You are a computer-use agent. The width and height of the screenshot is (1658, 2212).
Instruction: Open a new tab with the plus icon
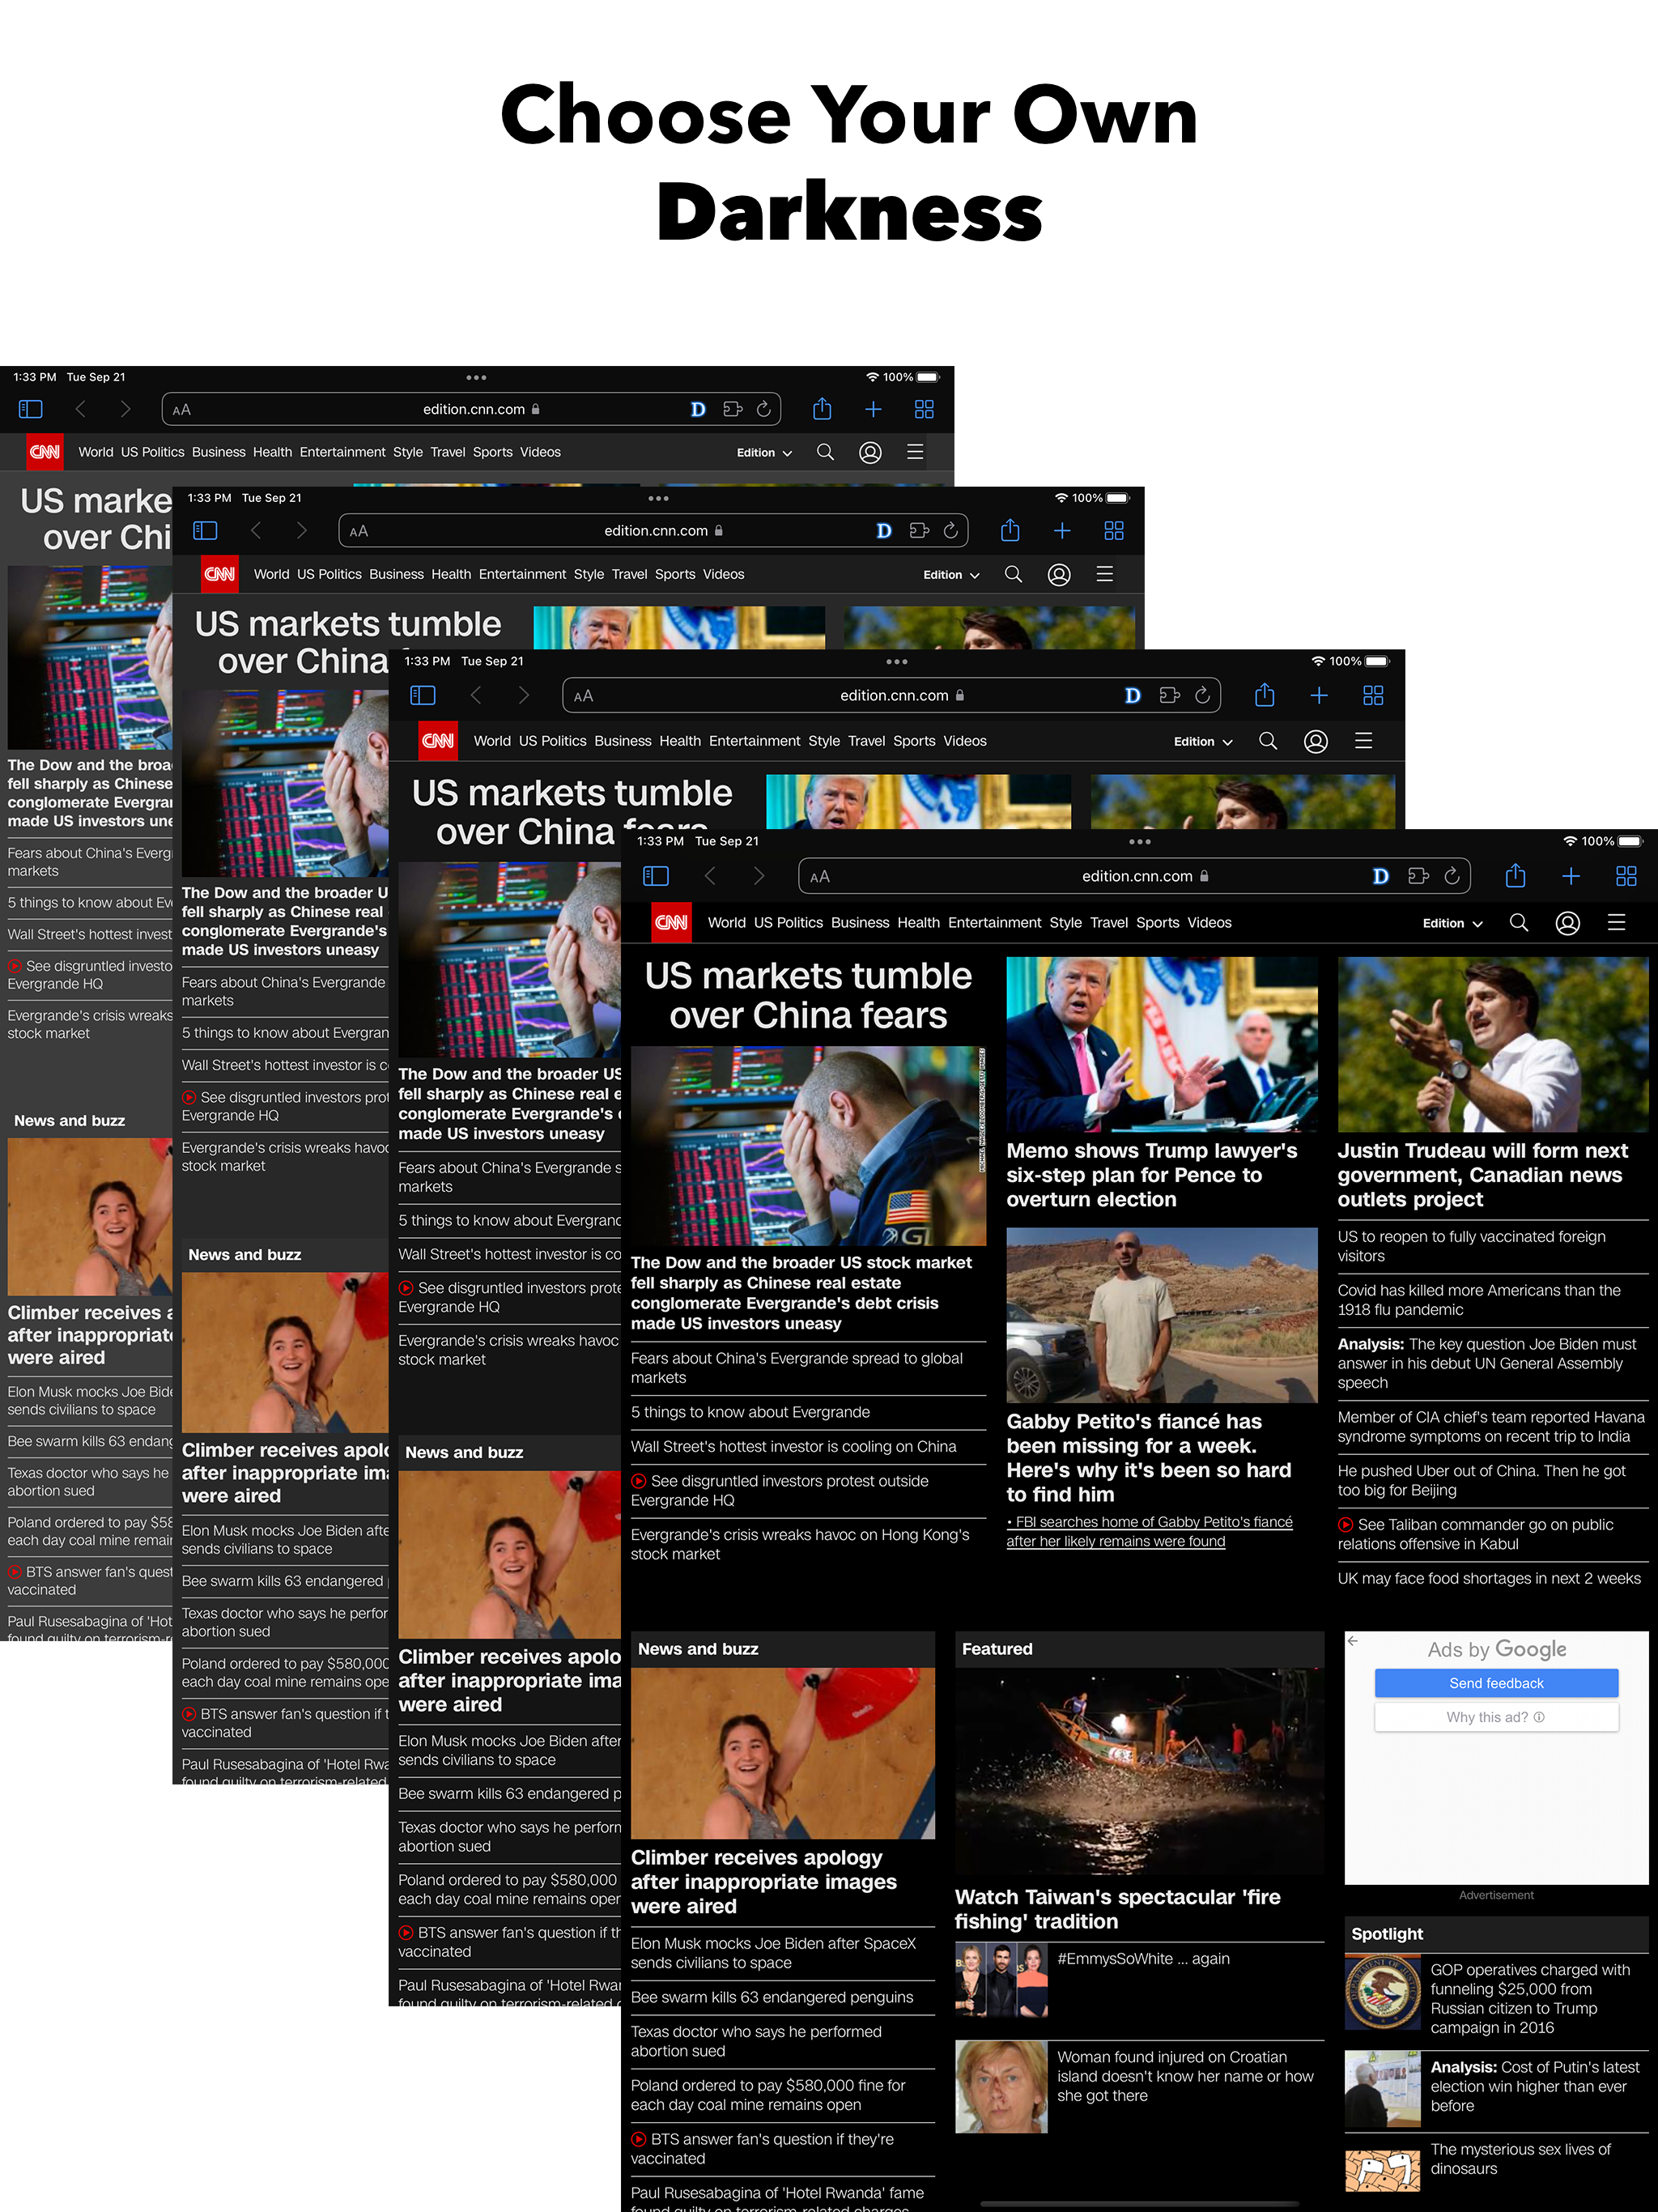[1571, 876]
